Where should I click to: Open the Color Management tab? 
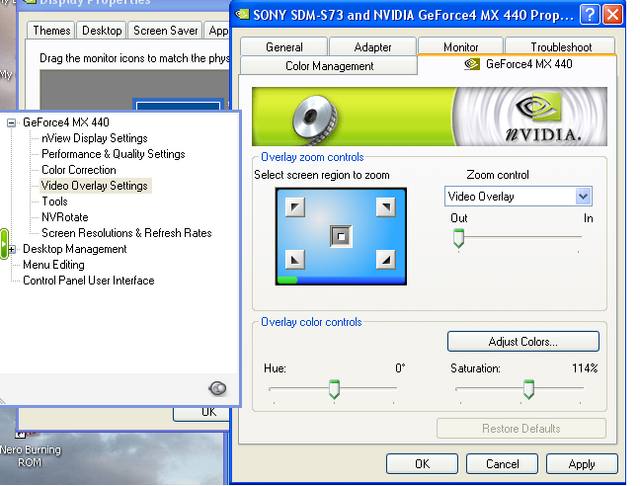tap(329, 66)
